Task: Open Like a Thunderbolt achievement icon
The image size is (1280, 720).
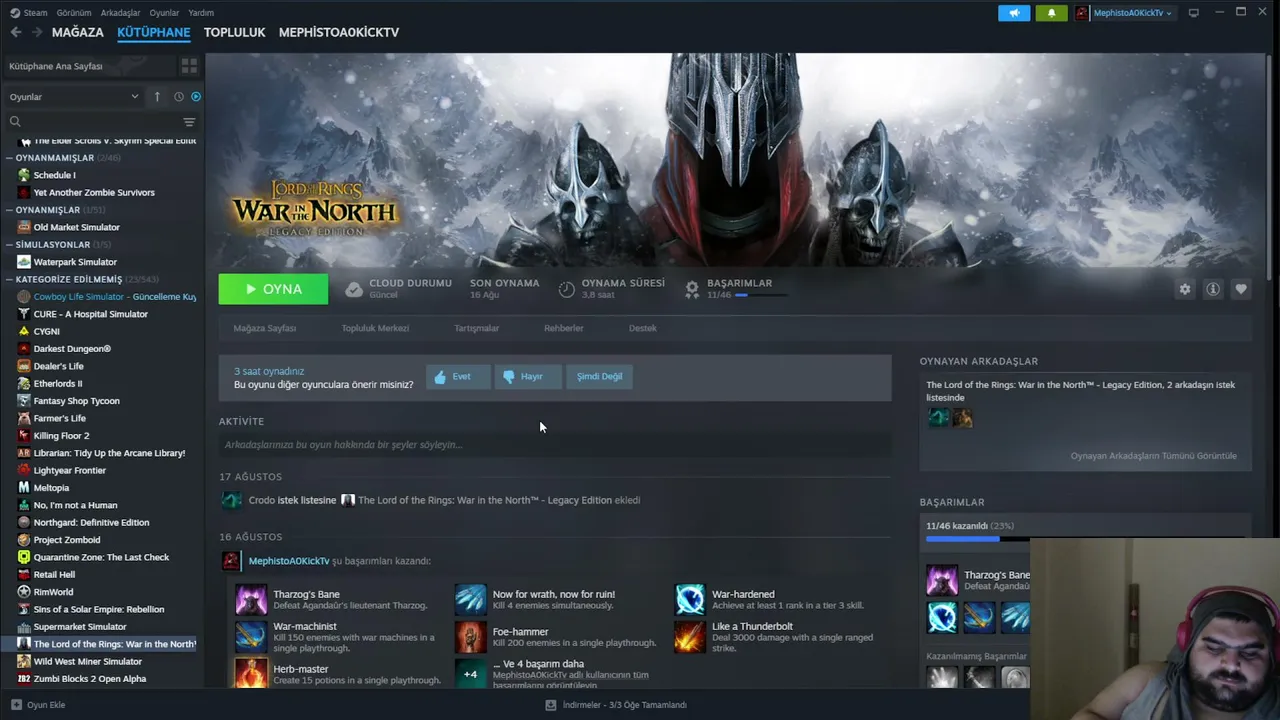Action: point(690,637)
